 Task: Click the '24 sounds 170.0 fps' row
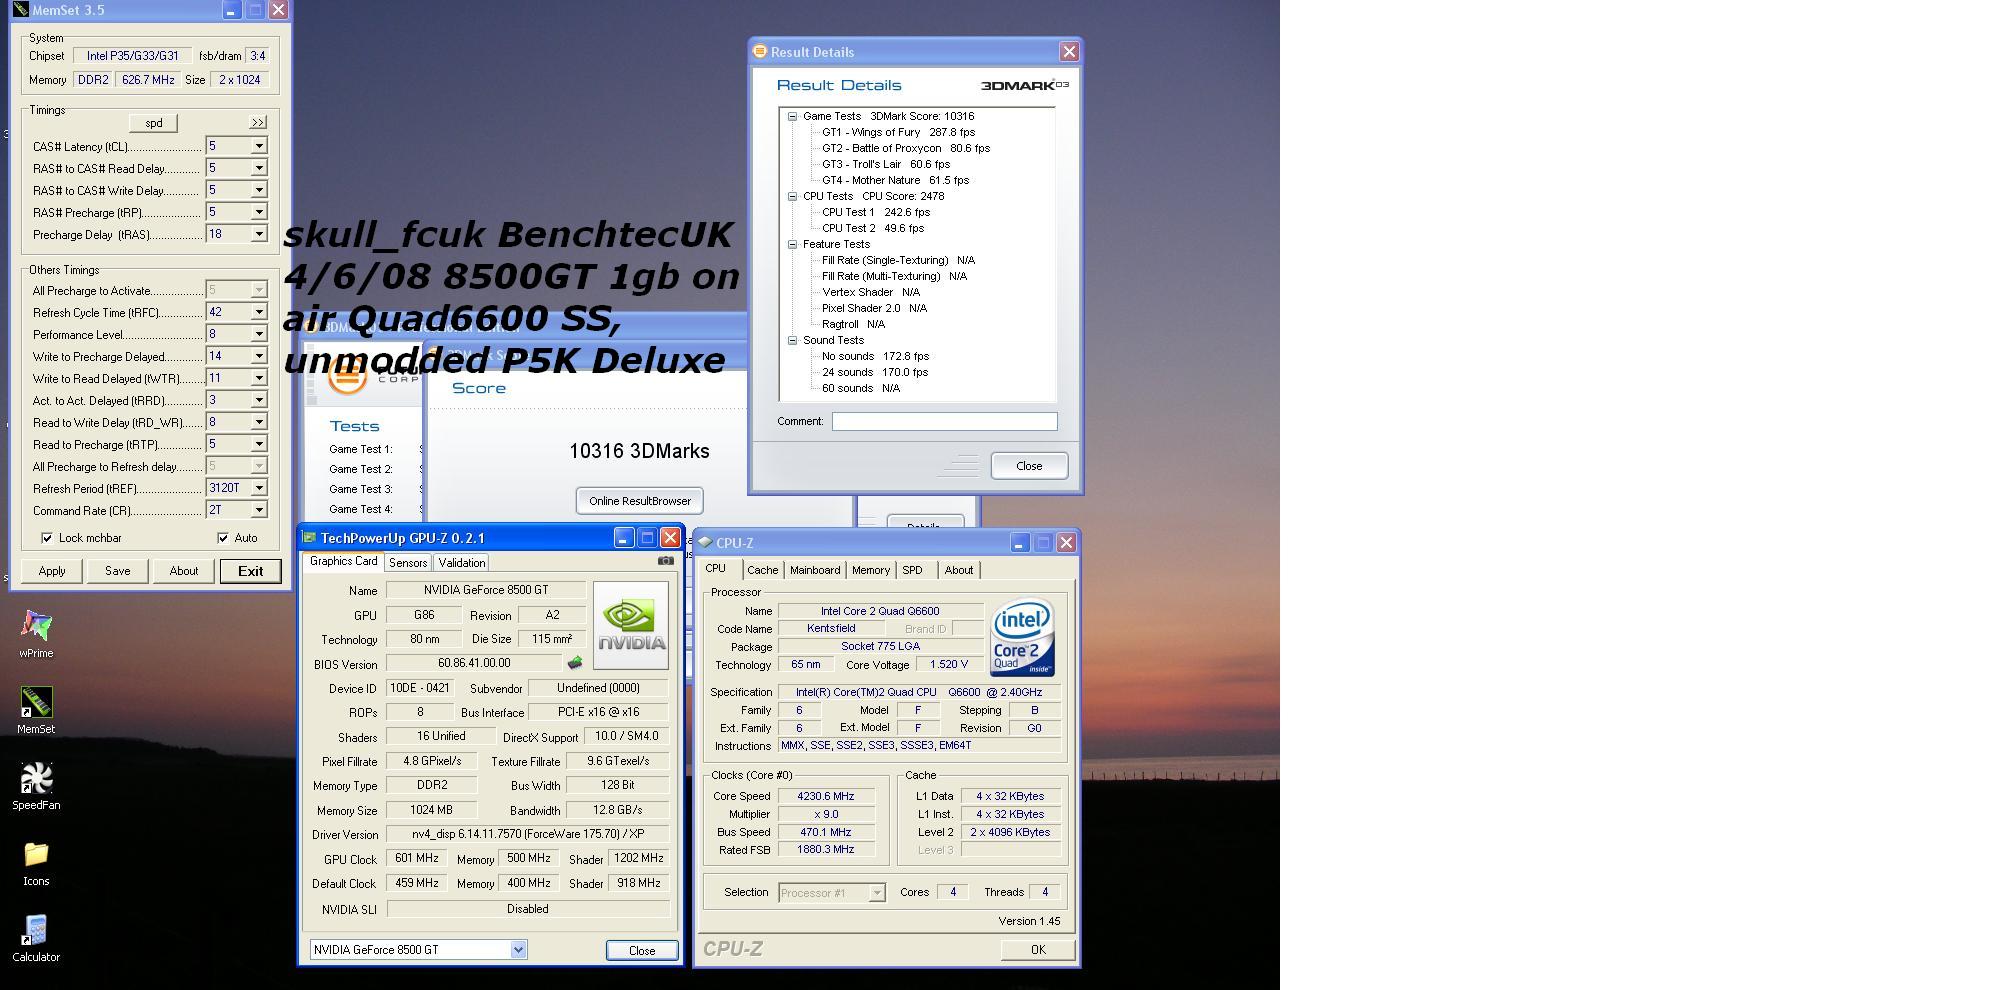click(x=875, y=372)
